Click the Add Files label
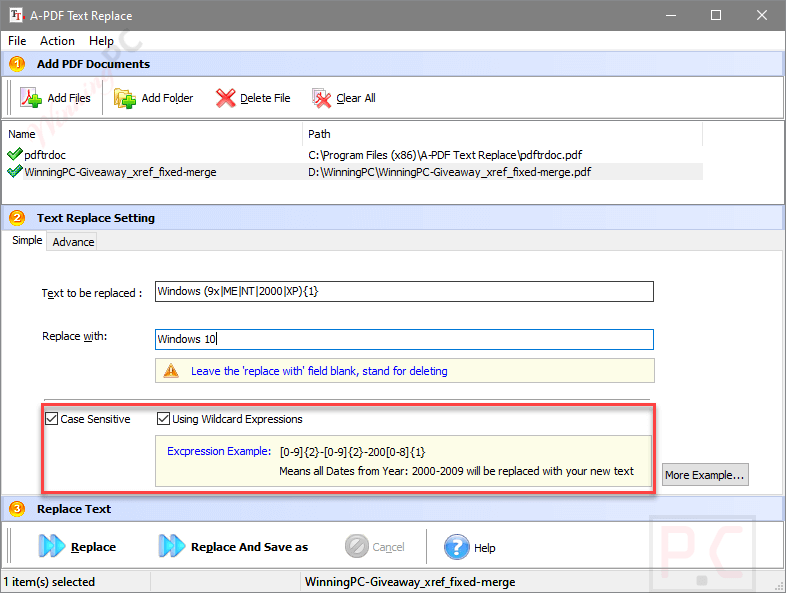786x595 pixels. [69, 98]
